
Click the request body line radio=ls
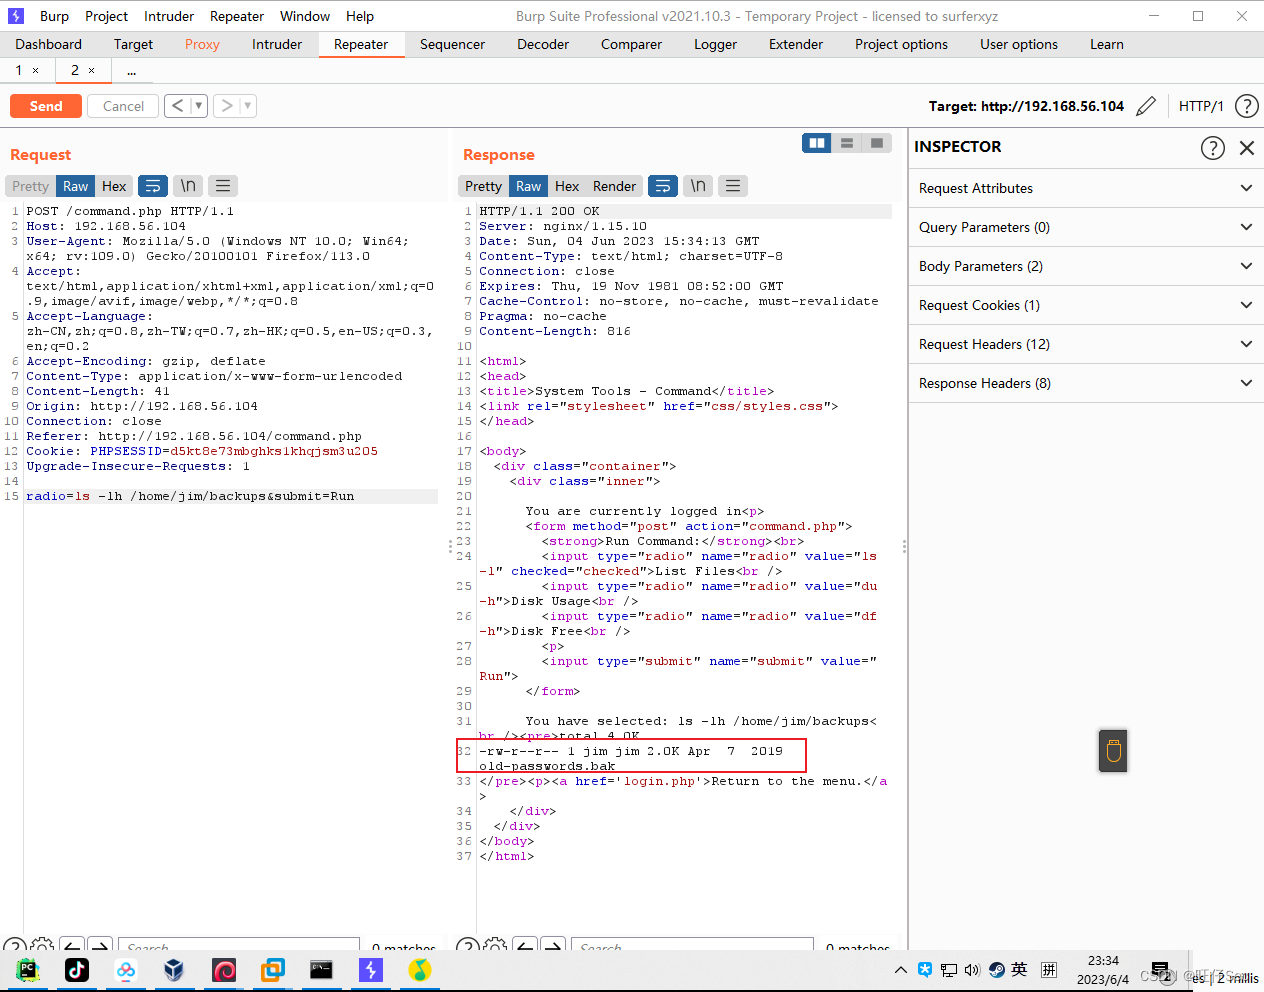(x=231, y=496)
